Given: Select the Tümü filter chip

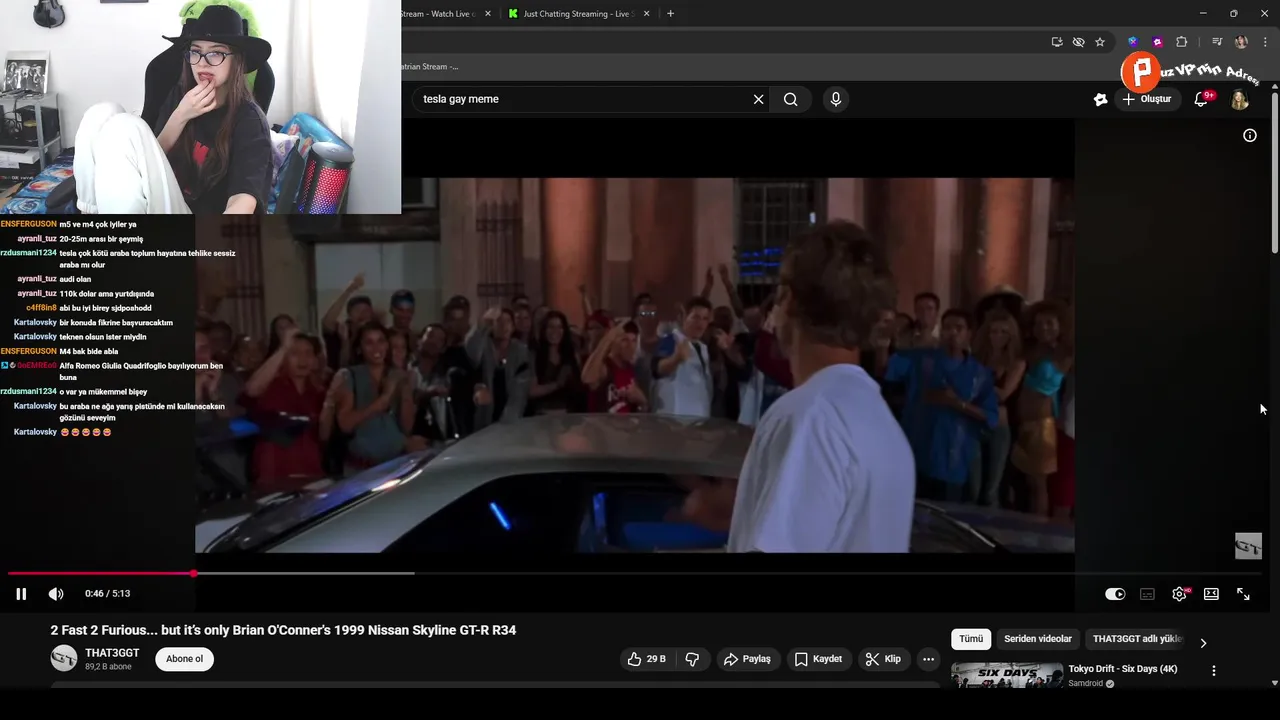Looking at the screenshot, I should [x=971, y=639].
